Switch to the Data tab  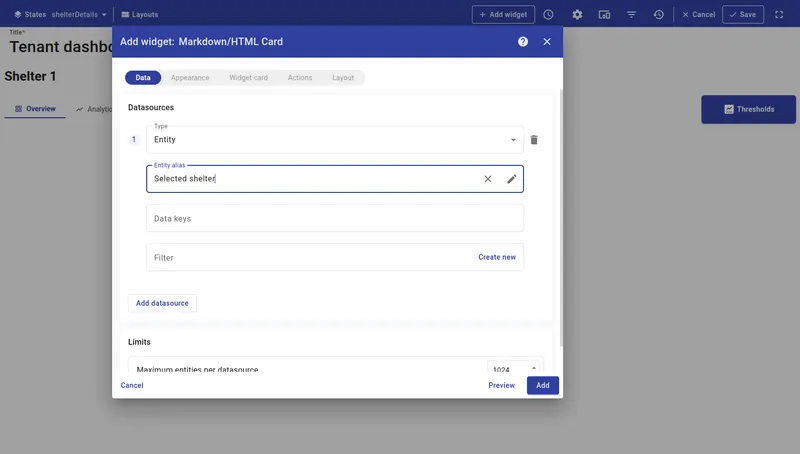click(x=143, y=78)
